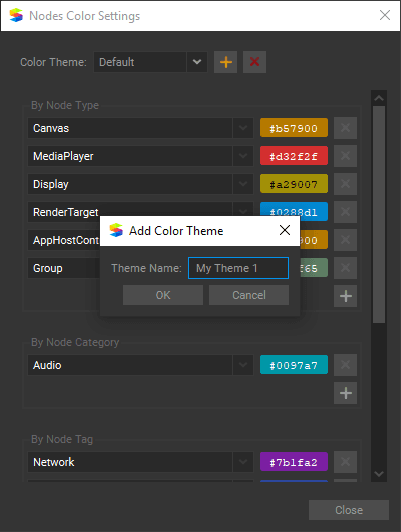The width and height of the screenshot is (401, 532).
Task: Open the Network tag dropdown
Action: point(243,462)
